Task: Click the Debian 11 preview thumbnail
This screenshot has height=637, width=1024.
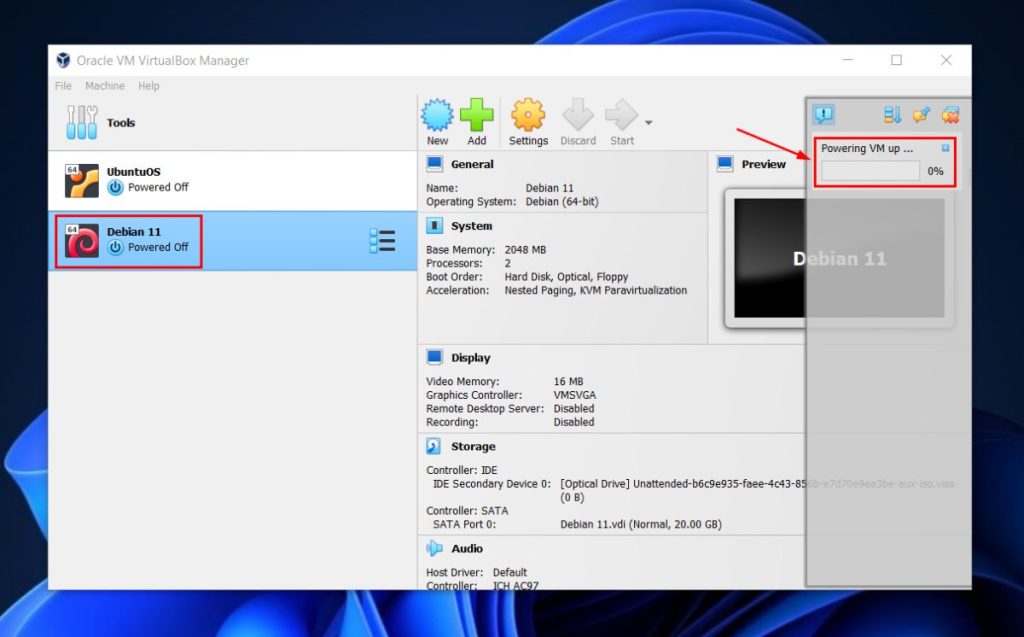Action: point(838,258)
